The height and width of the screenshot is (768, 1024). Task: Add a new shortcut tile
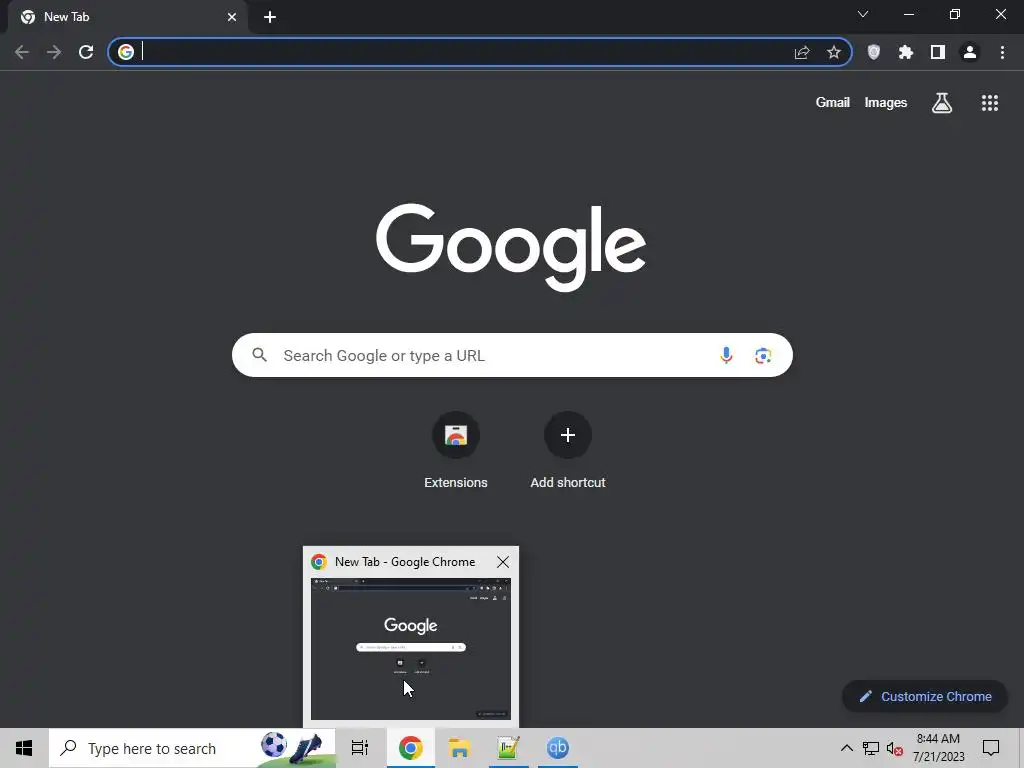(568, 451)
